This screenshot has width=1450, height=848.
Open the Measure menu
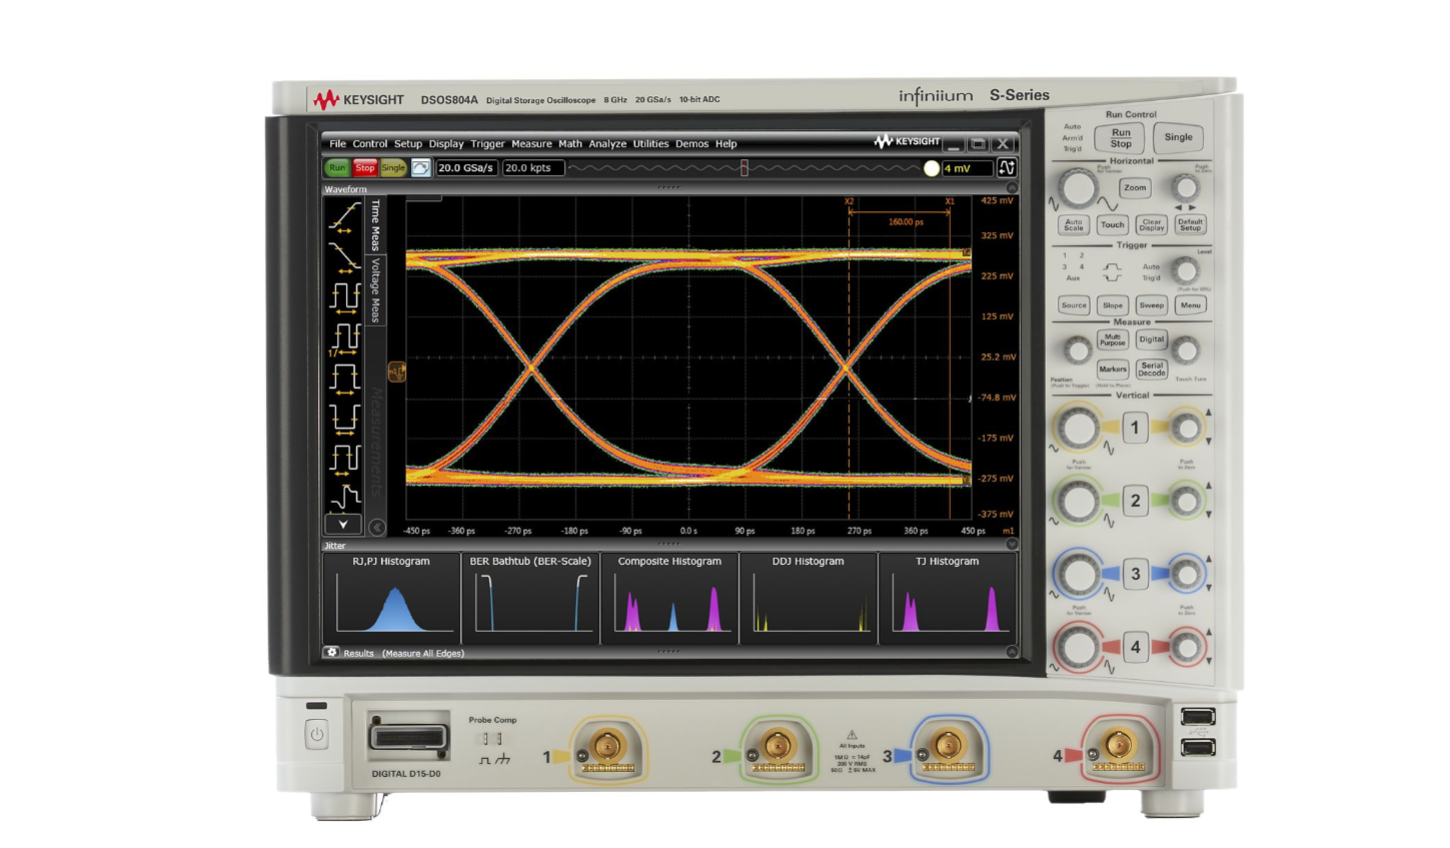[x=532, y=143]
